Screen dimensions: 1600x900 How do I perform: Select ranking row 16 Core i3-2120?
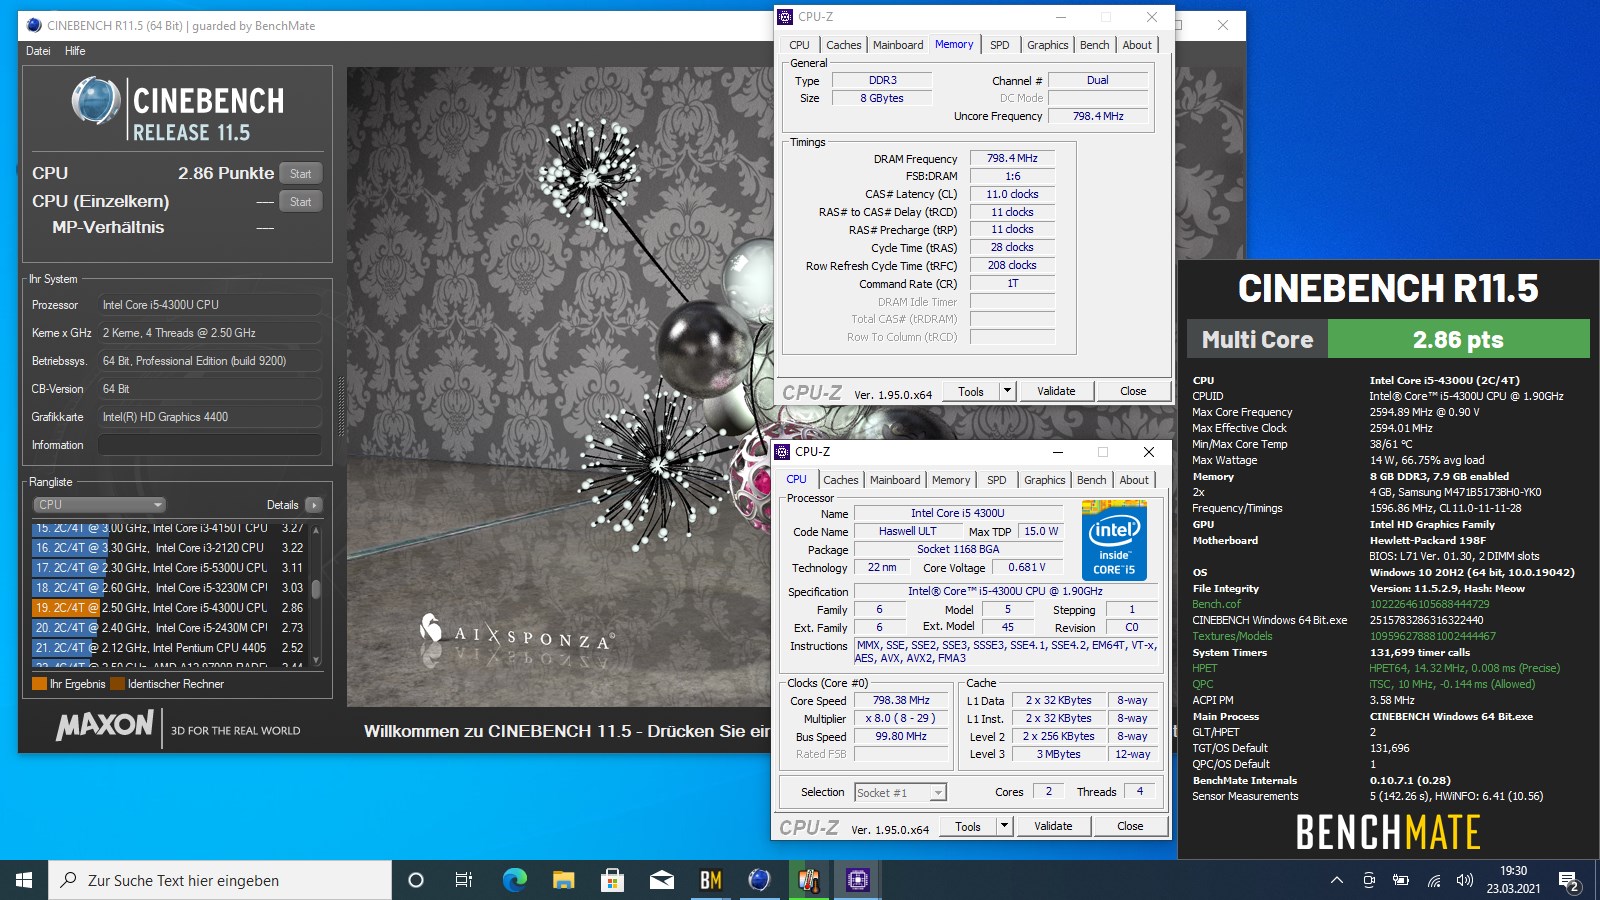pos(168,548)
